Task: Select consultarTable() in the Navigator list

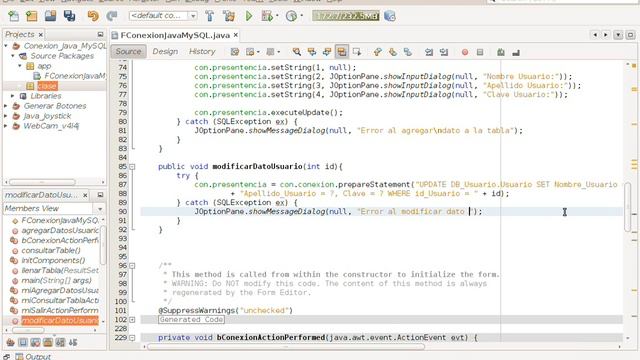Action: point(51,251)
